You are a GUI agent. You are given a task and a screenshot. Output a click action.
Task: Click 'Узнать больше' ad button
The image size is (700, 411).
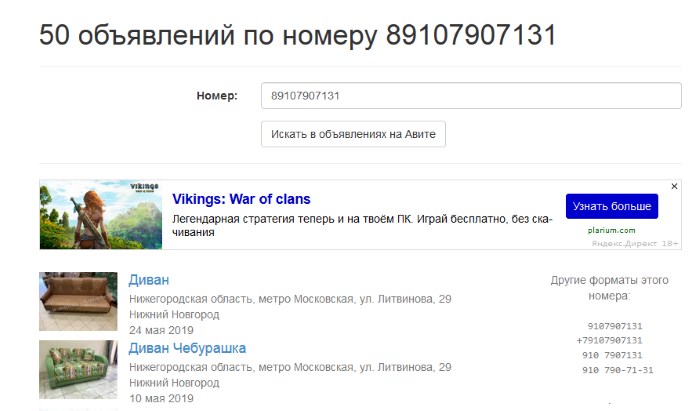point(612,206)
